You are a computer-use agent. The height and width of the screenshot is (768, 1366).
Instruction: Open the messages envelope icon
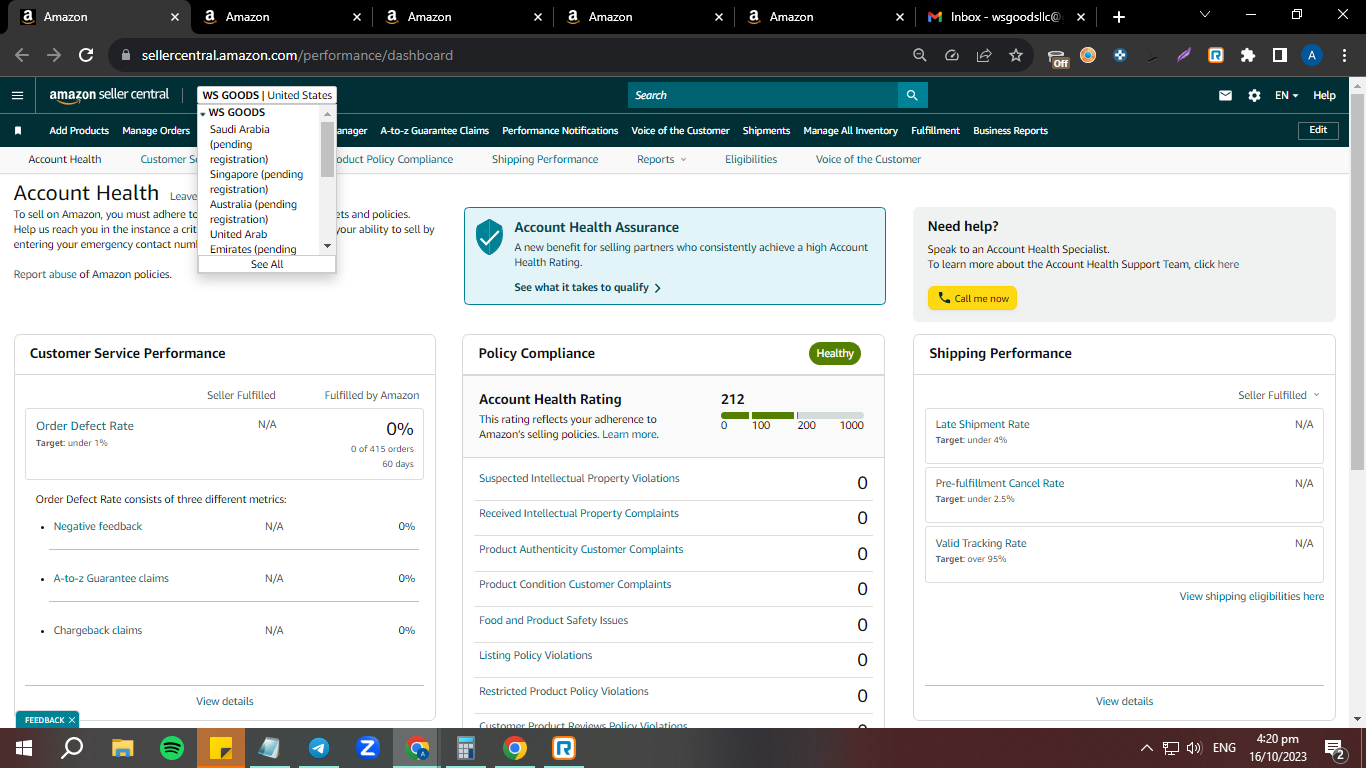(1225, 96)
